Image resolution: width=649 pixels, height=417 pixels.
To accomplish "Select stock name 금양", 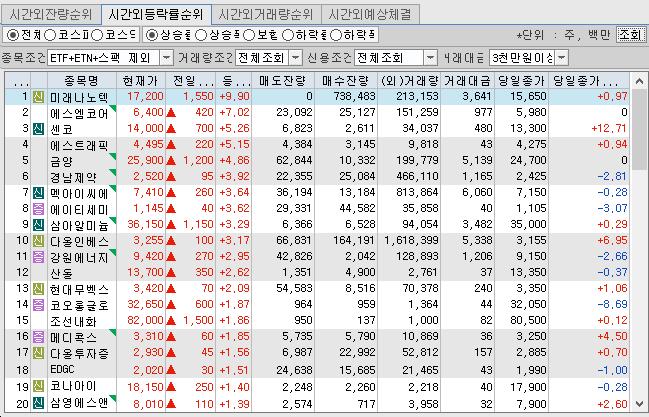I will 61,161.
